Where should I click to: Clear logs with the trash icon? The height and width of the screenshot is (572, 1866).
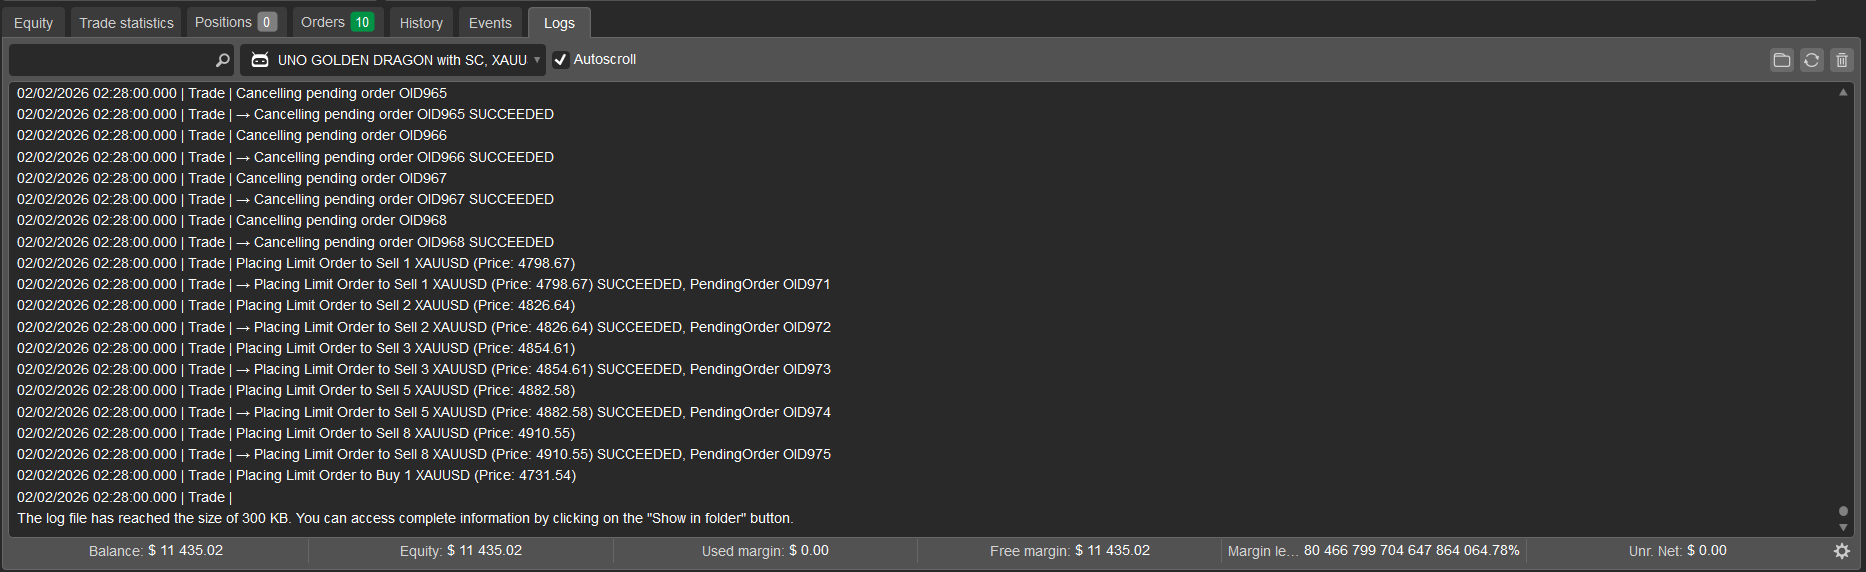point(1841,60)
